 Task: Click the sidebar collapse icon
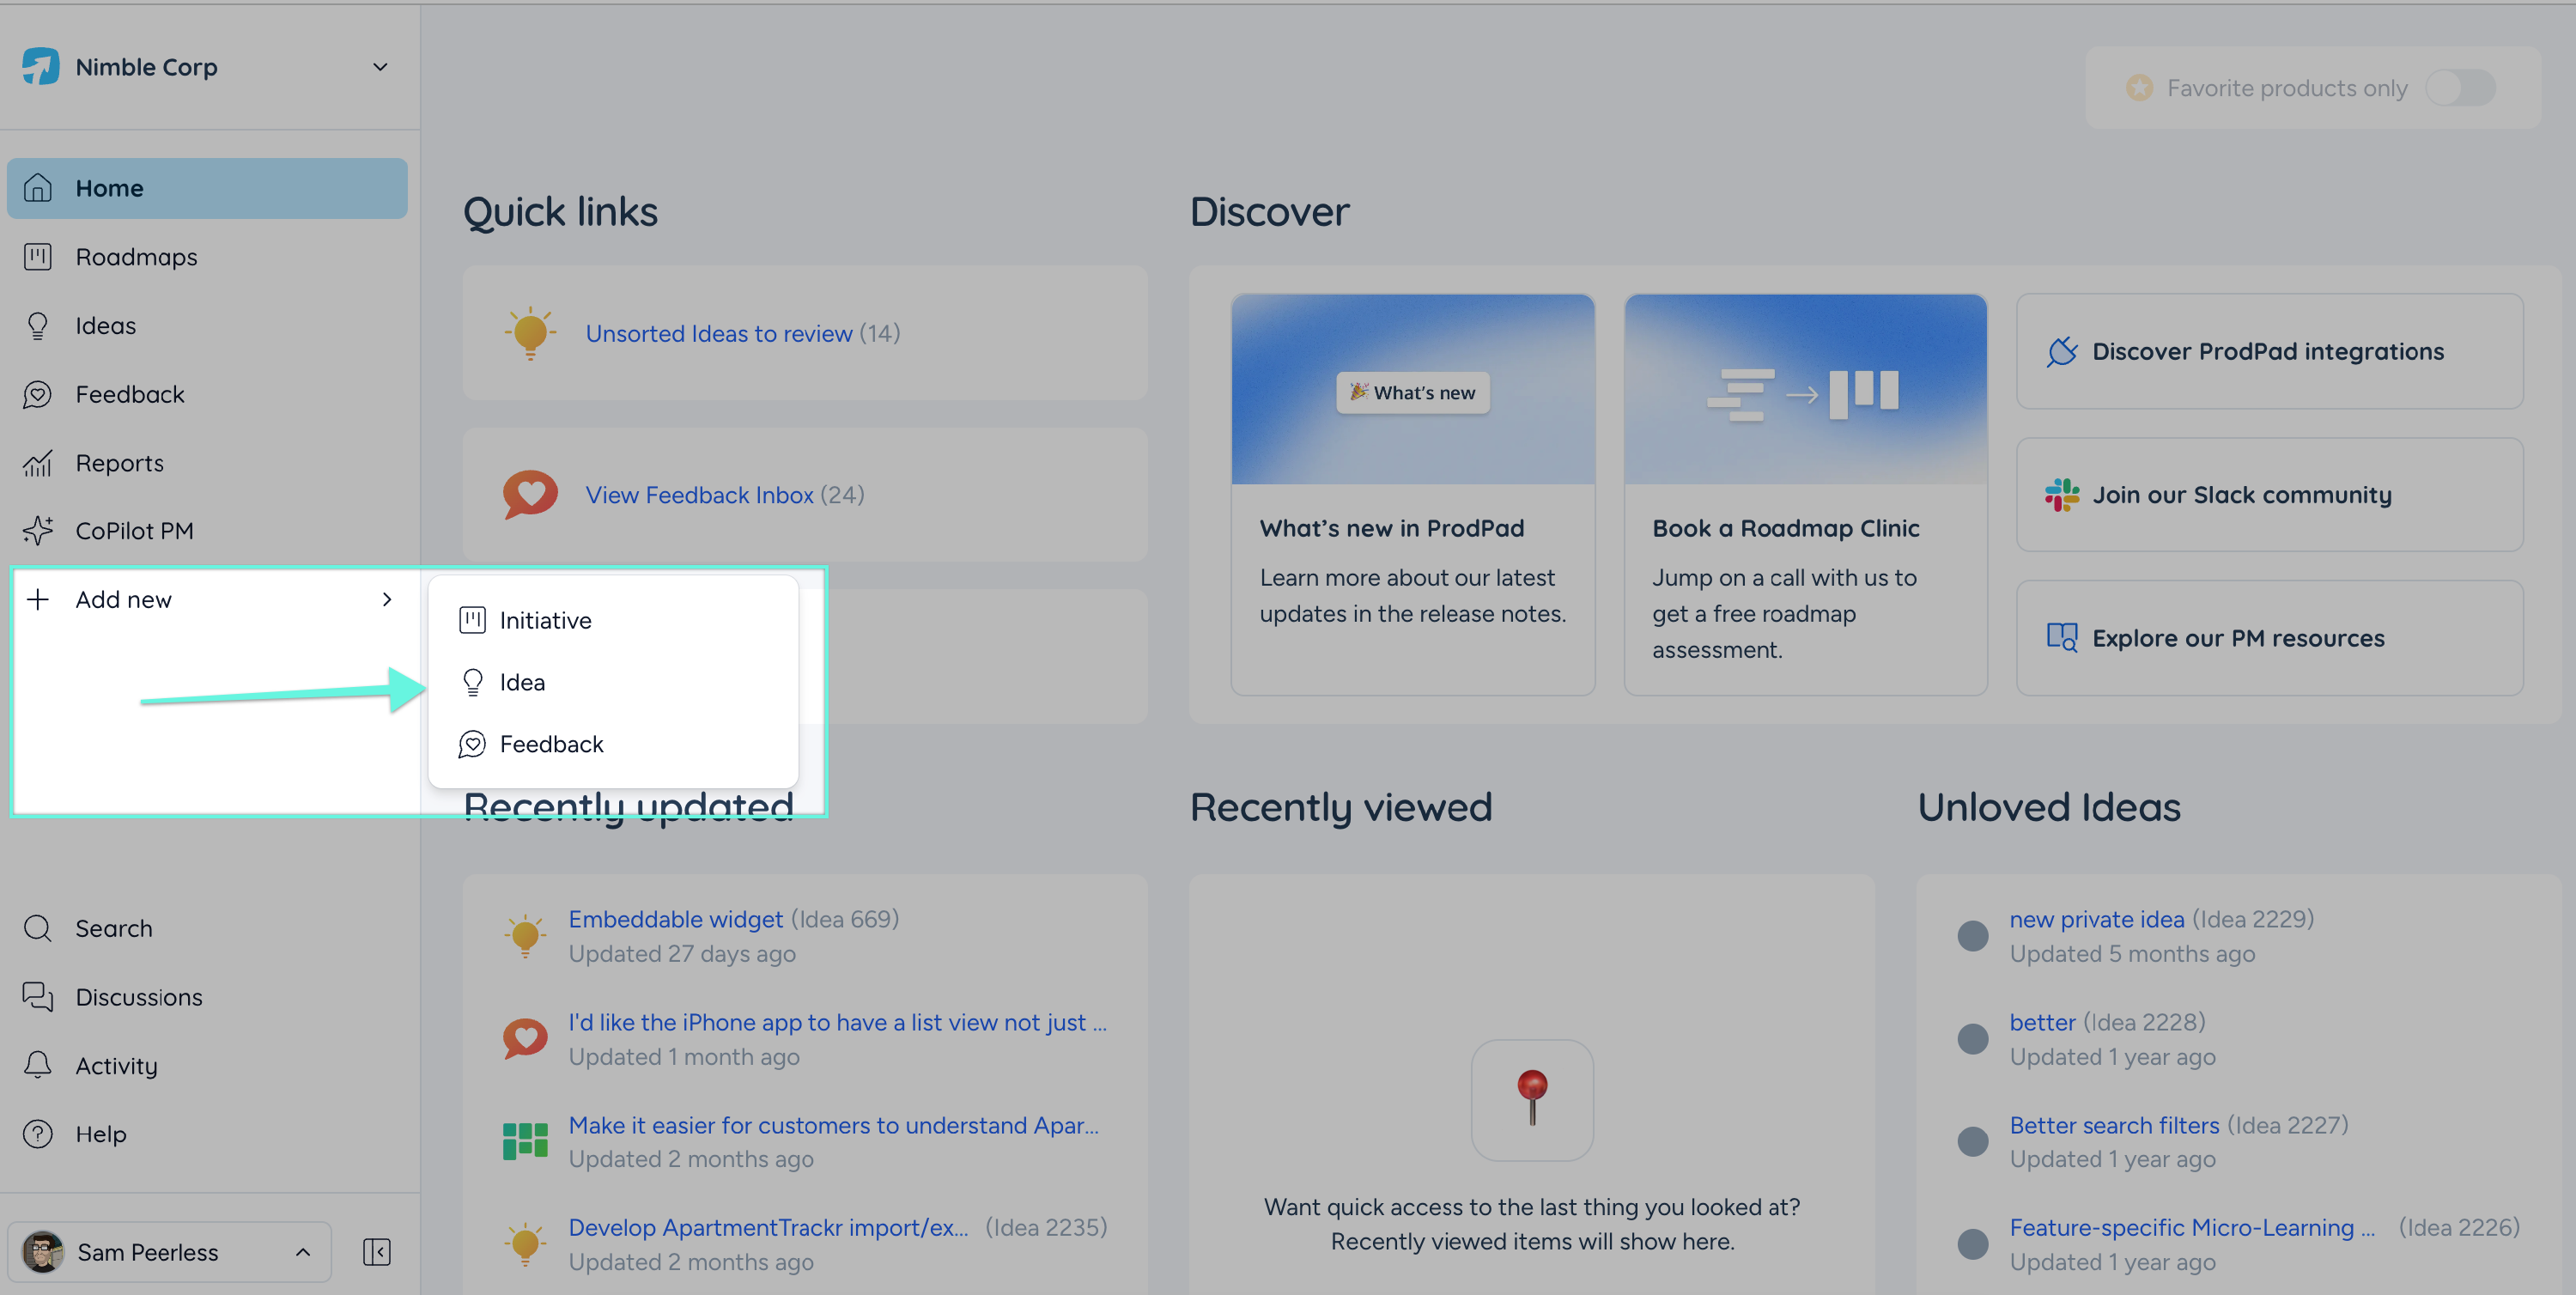377,1251
